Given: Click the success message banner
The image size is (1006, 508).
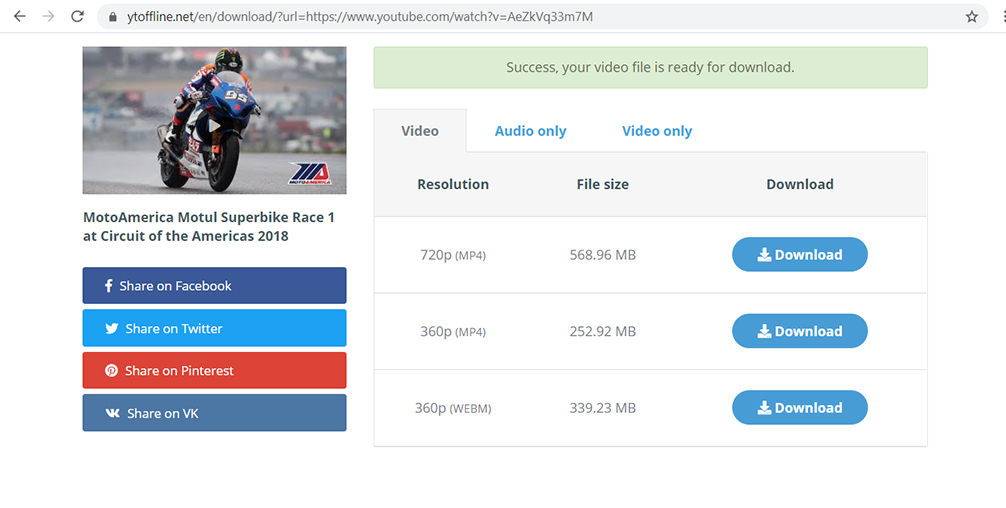Looking at the screenshot, I should 651,67.
